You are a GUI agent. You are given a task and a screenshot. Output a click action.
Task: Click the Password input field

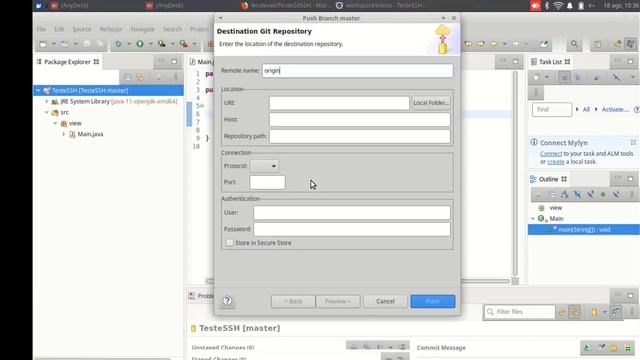(352, 229)
